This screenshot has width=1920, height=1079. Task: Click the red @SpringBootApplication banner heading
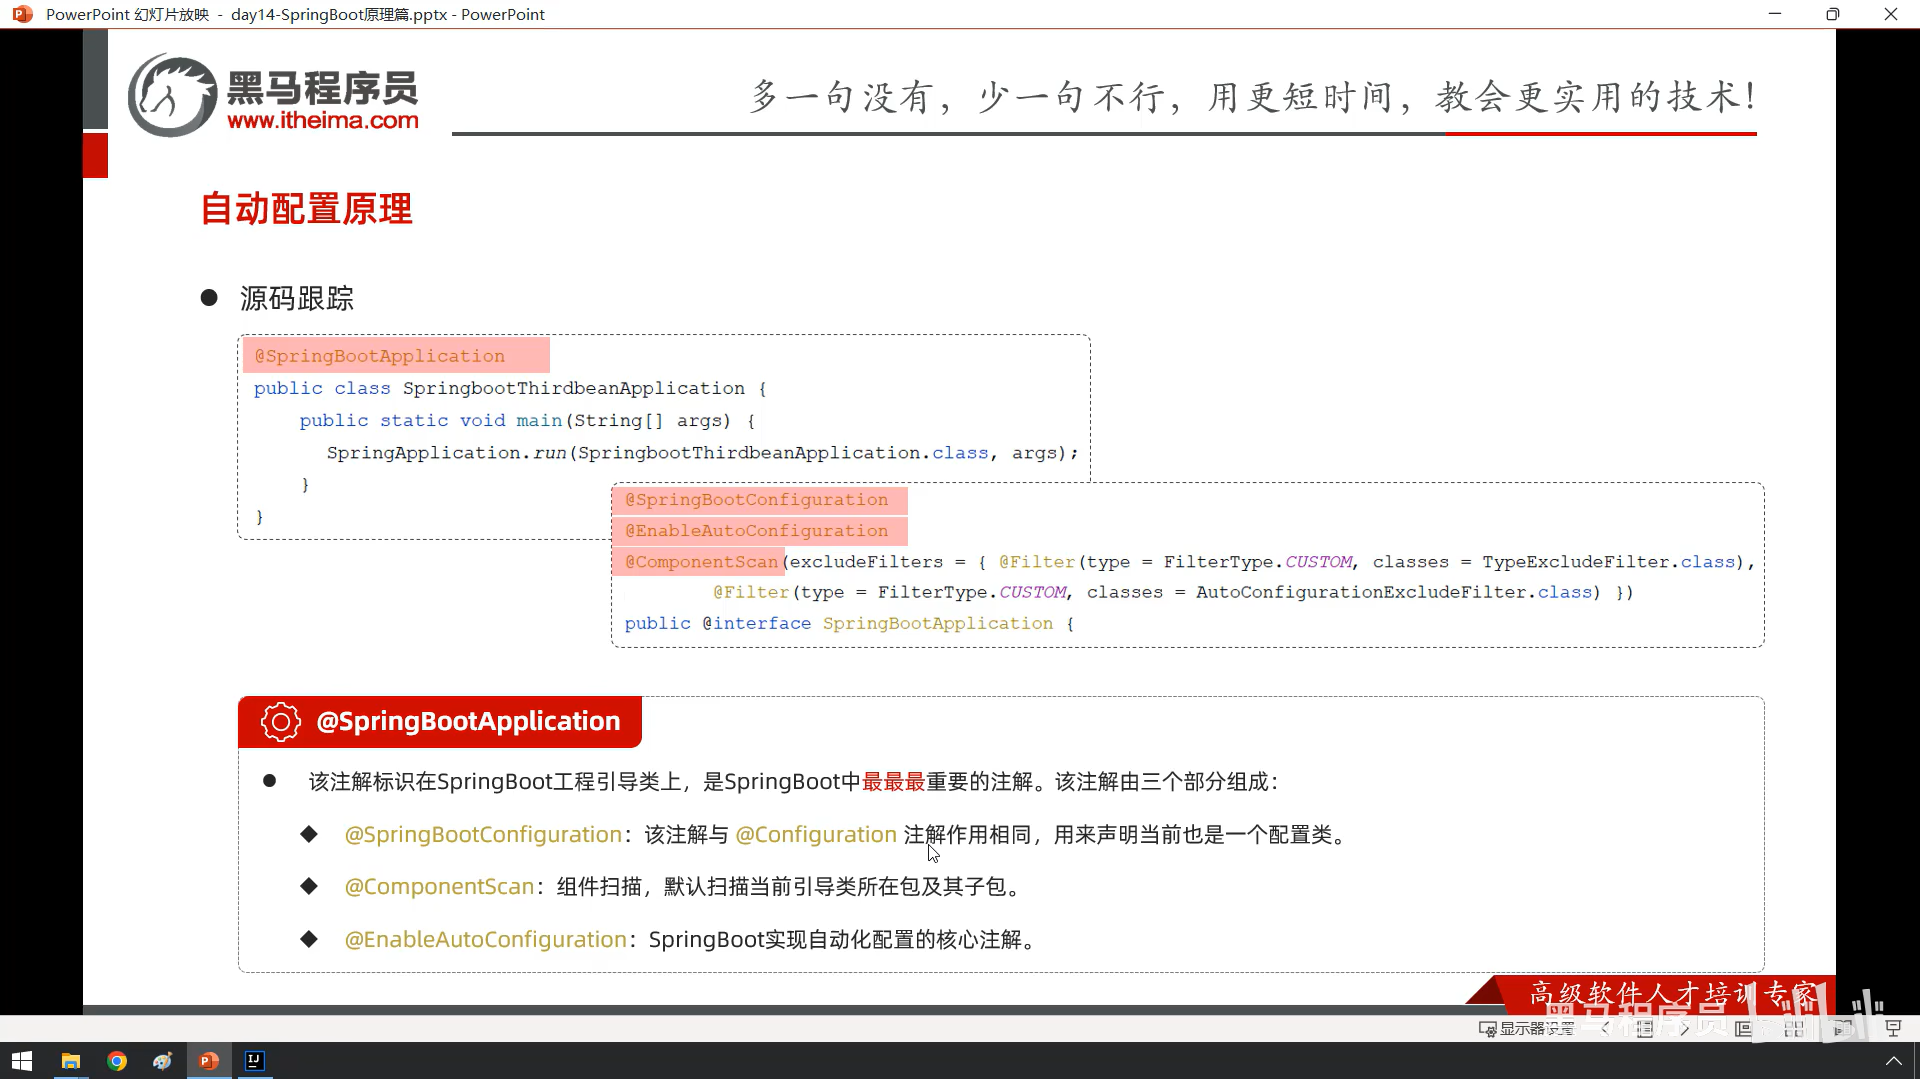click(468, 721)
